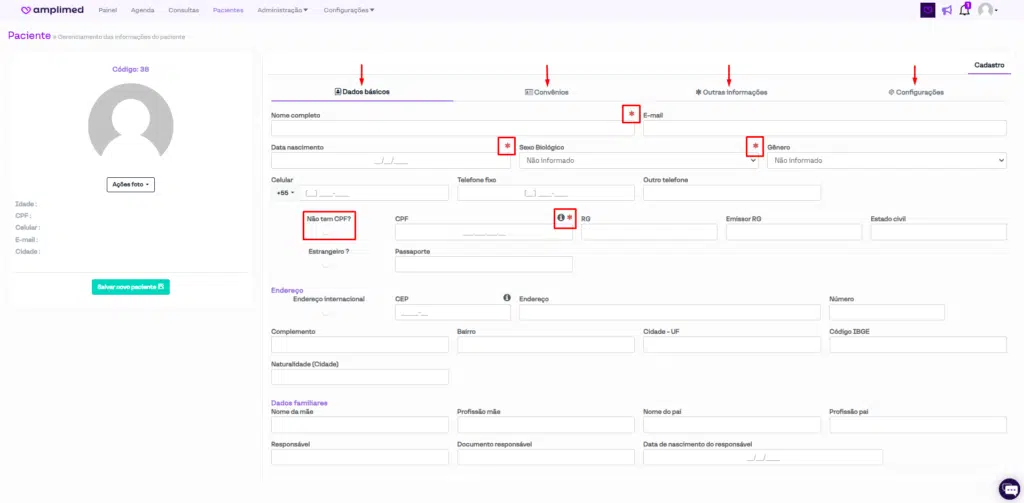Image resolution: width=1024 pixels, height=503 pixels.
Task: Open the Gênero dropdown
Action: point(886,160)
